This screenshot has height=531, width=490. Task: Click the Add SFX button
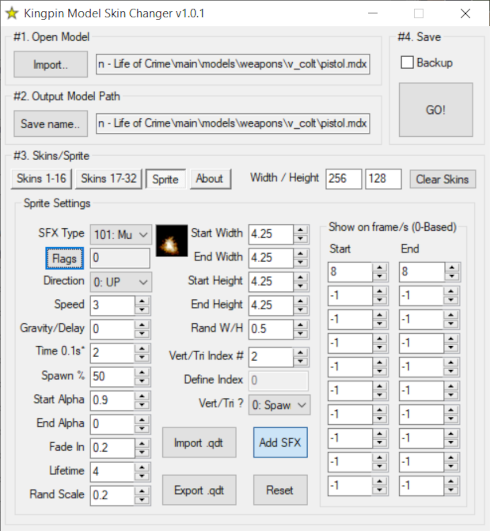point(280,443)
